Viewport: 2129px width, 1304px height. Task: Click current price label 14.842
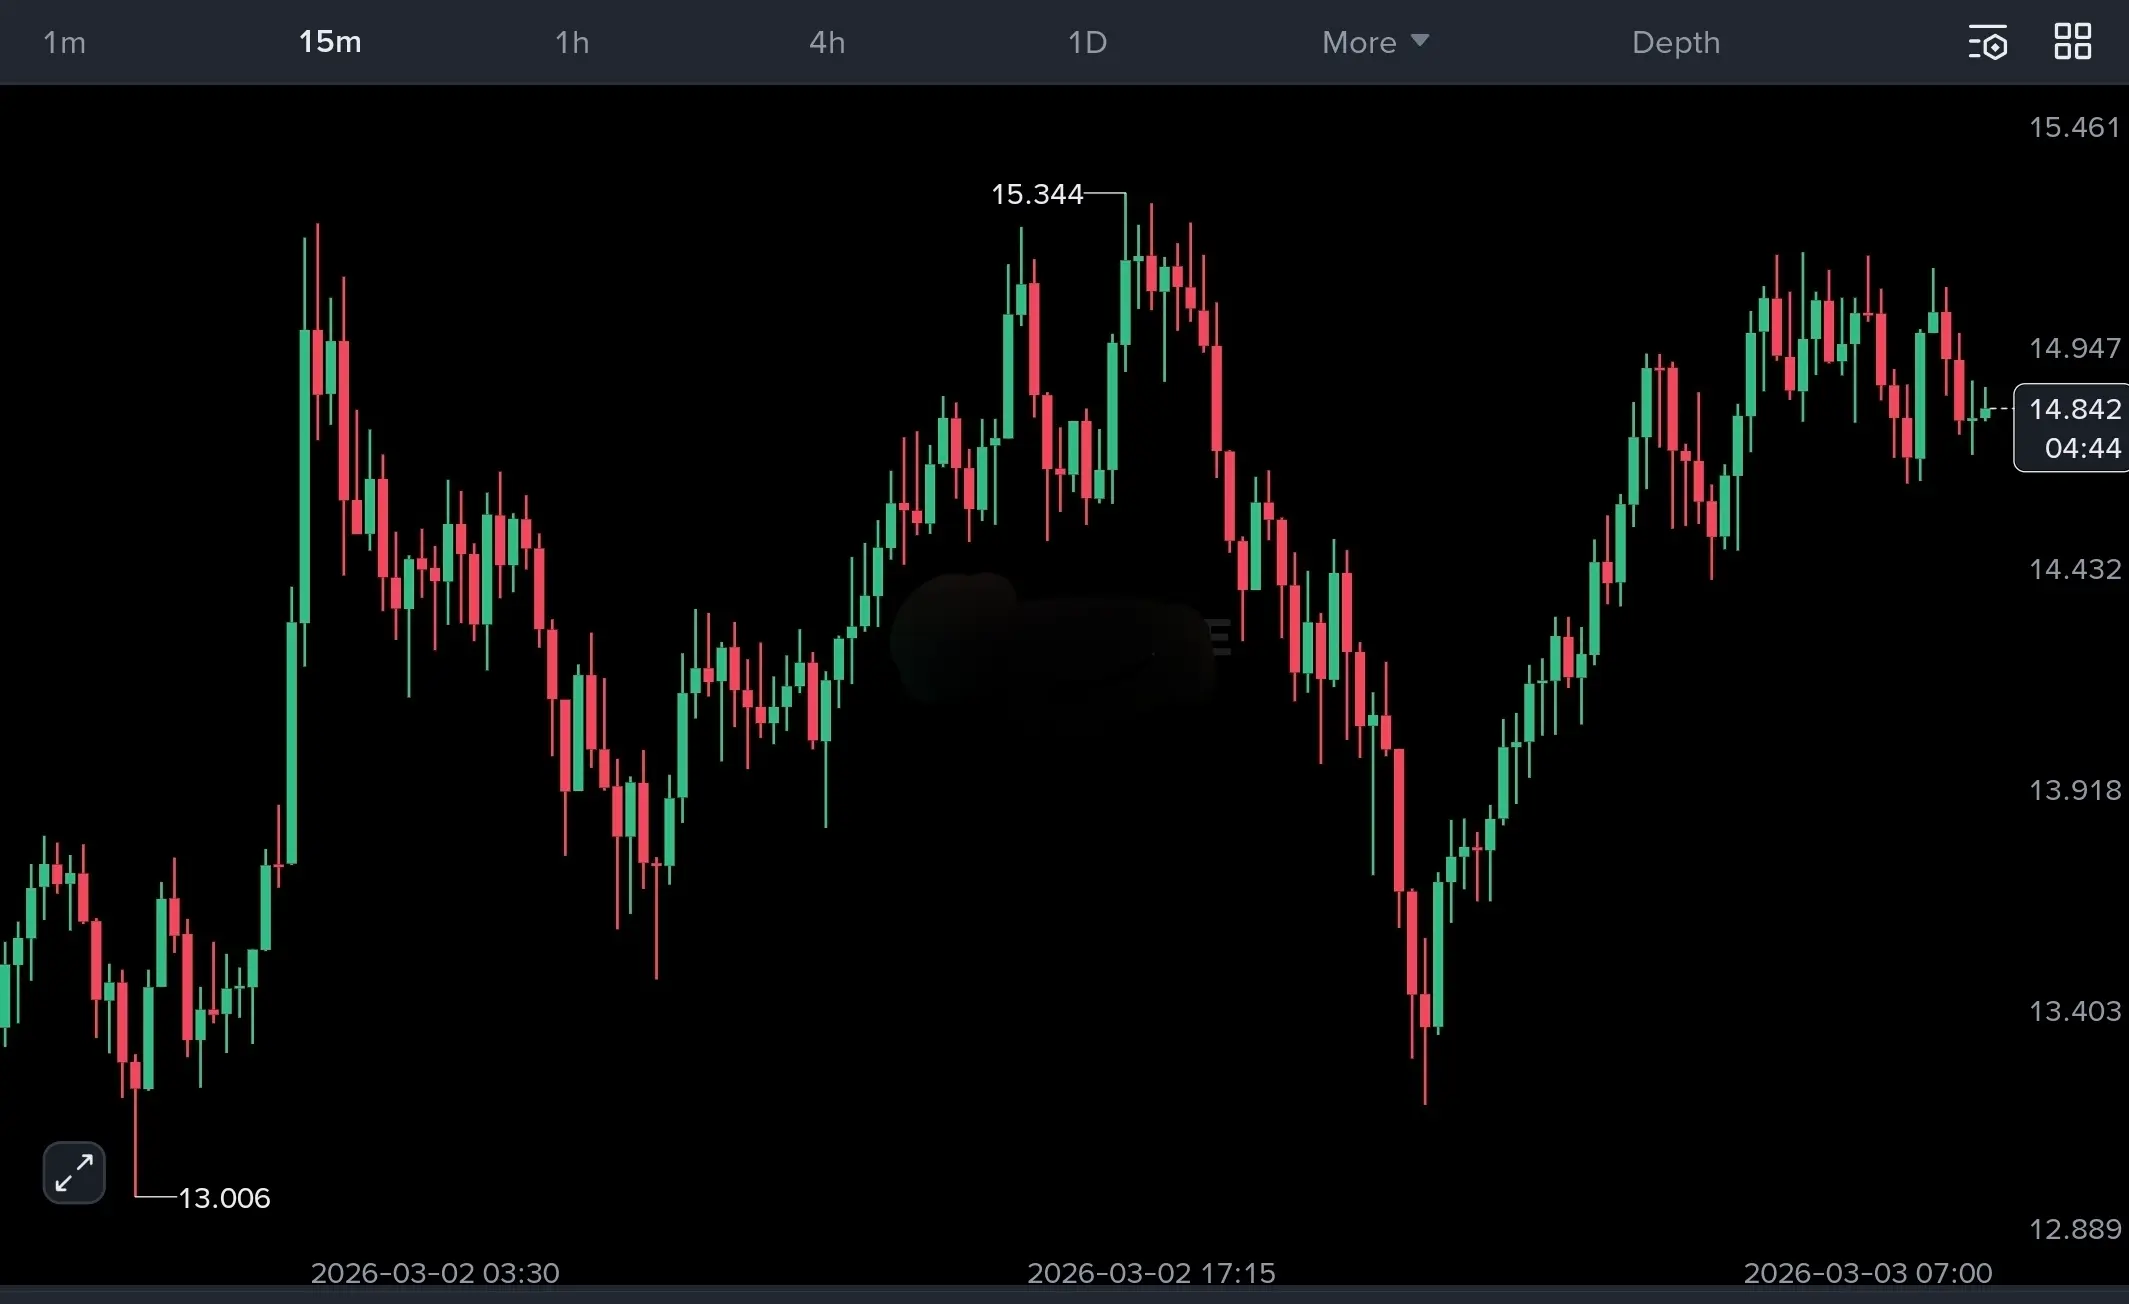point(2074,409)
